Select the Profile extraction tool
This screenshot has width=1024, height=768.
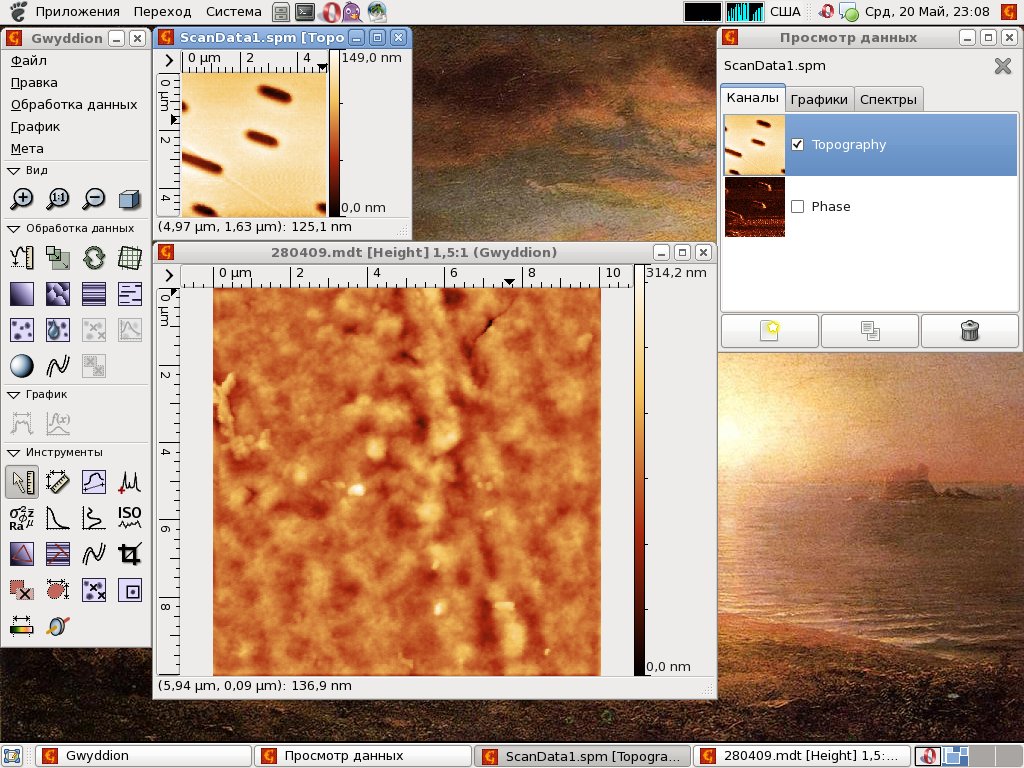pyautogui.click(x=93, y=482)
